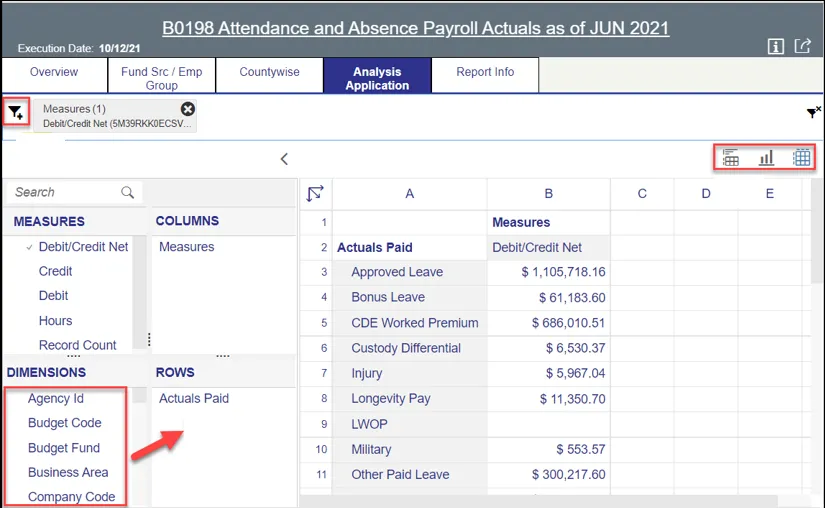
Task: Open the report information icon
Action: (775, 46)
